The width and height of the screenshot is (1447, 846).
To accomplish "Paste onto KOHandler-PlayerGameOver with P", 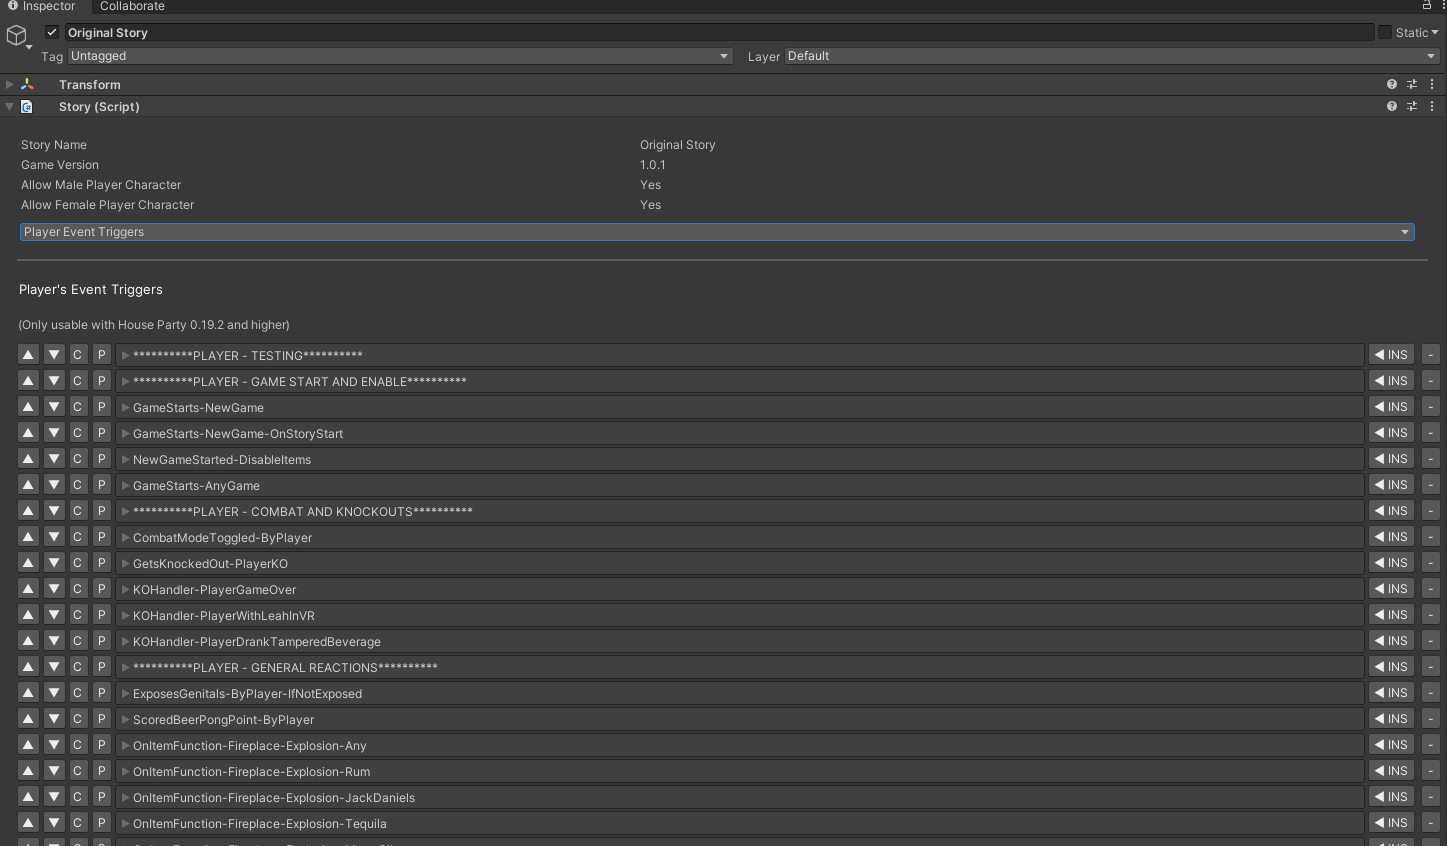I will click(101, 589).
